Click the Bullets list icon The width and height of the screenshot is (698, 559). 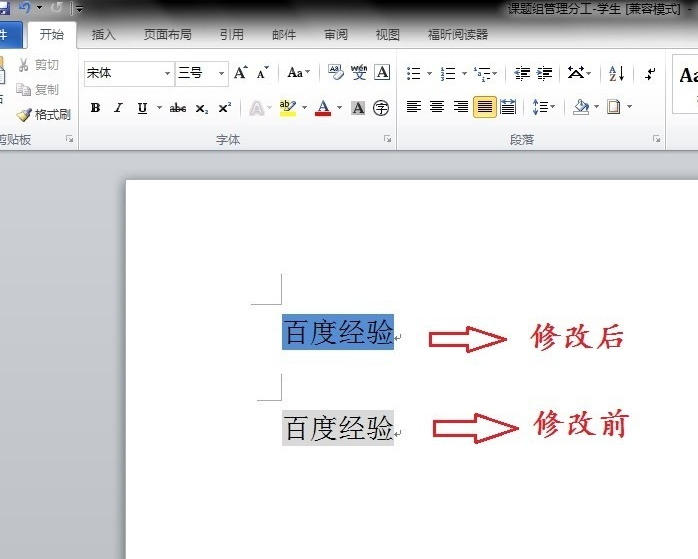click(414, 73)
